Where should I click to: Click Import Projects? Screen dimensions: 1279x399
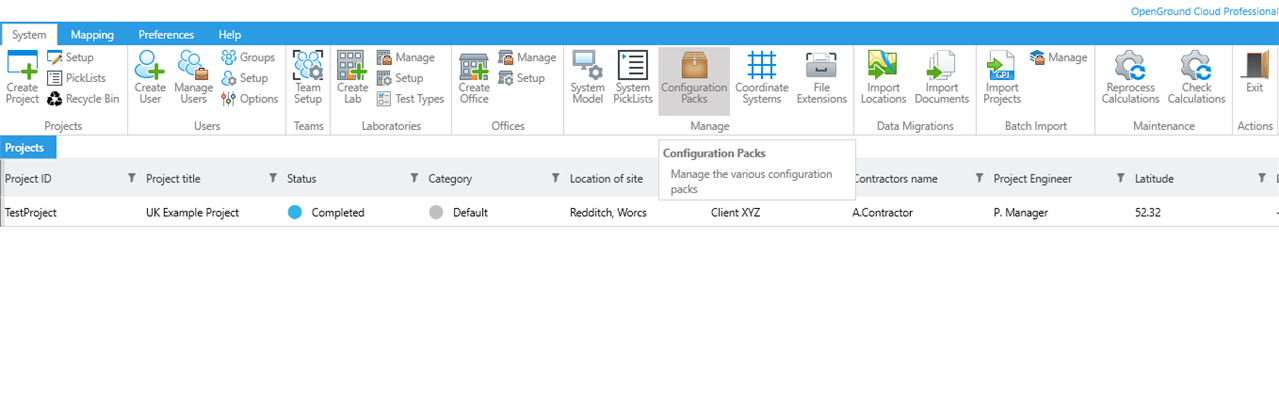click(x=1002, y=77)
